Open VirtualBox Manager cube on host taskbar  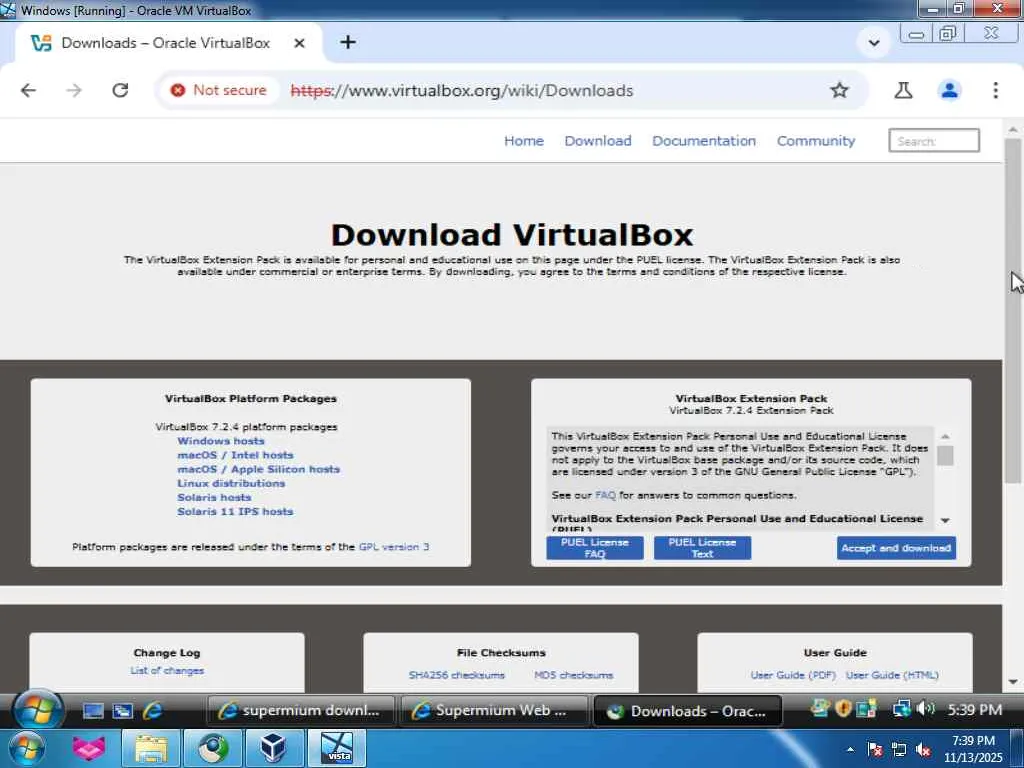[274, 748]
